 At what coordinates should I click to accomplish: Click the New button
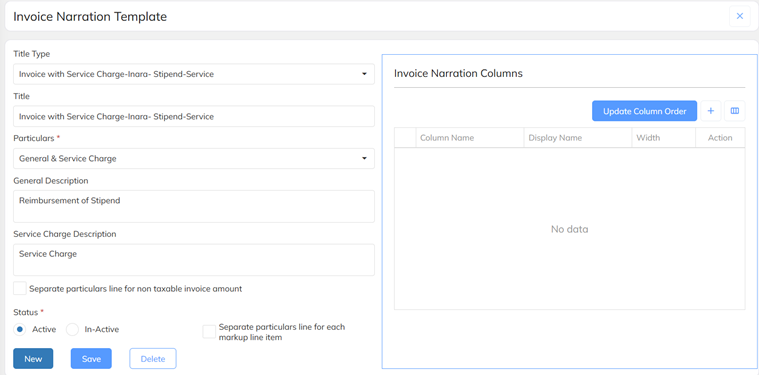click(33, 359)
